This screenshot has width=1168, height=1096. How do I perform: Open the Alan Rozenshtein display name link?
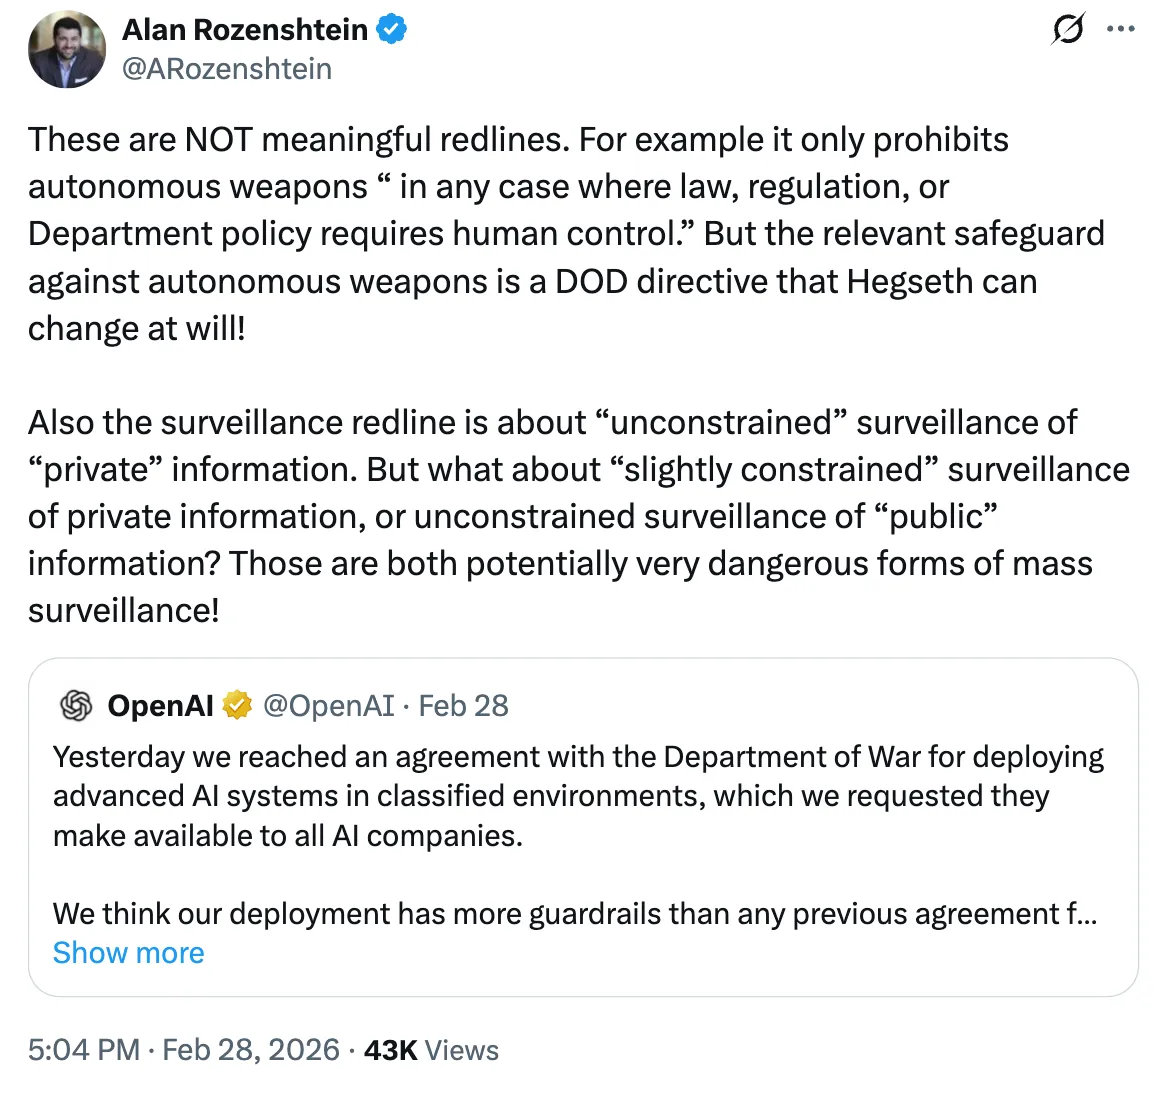[245, 30]
